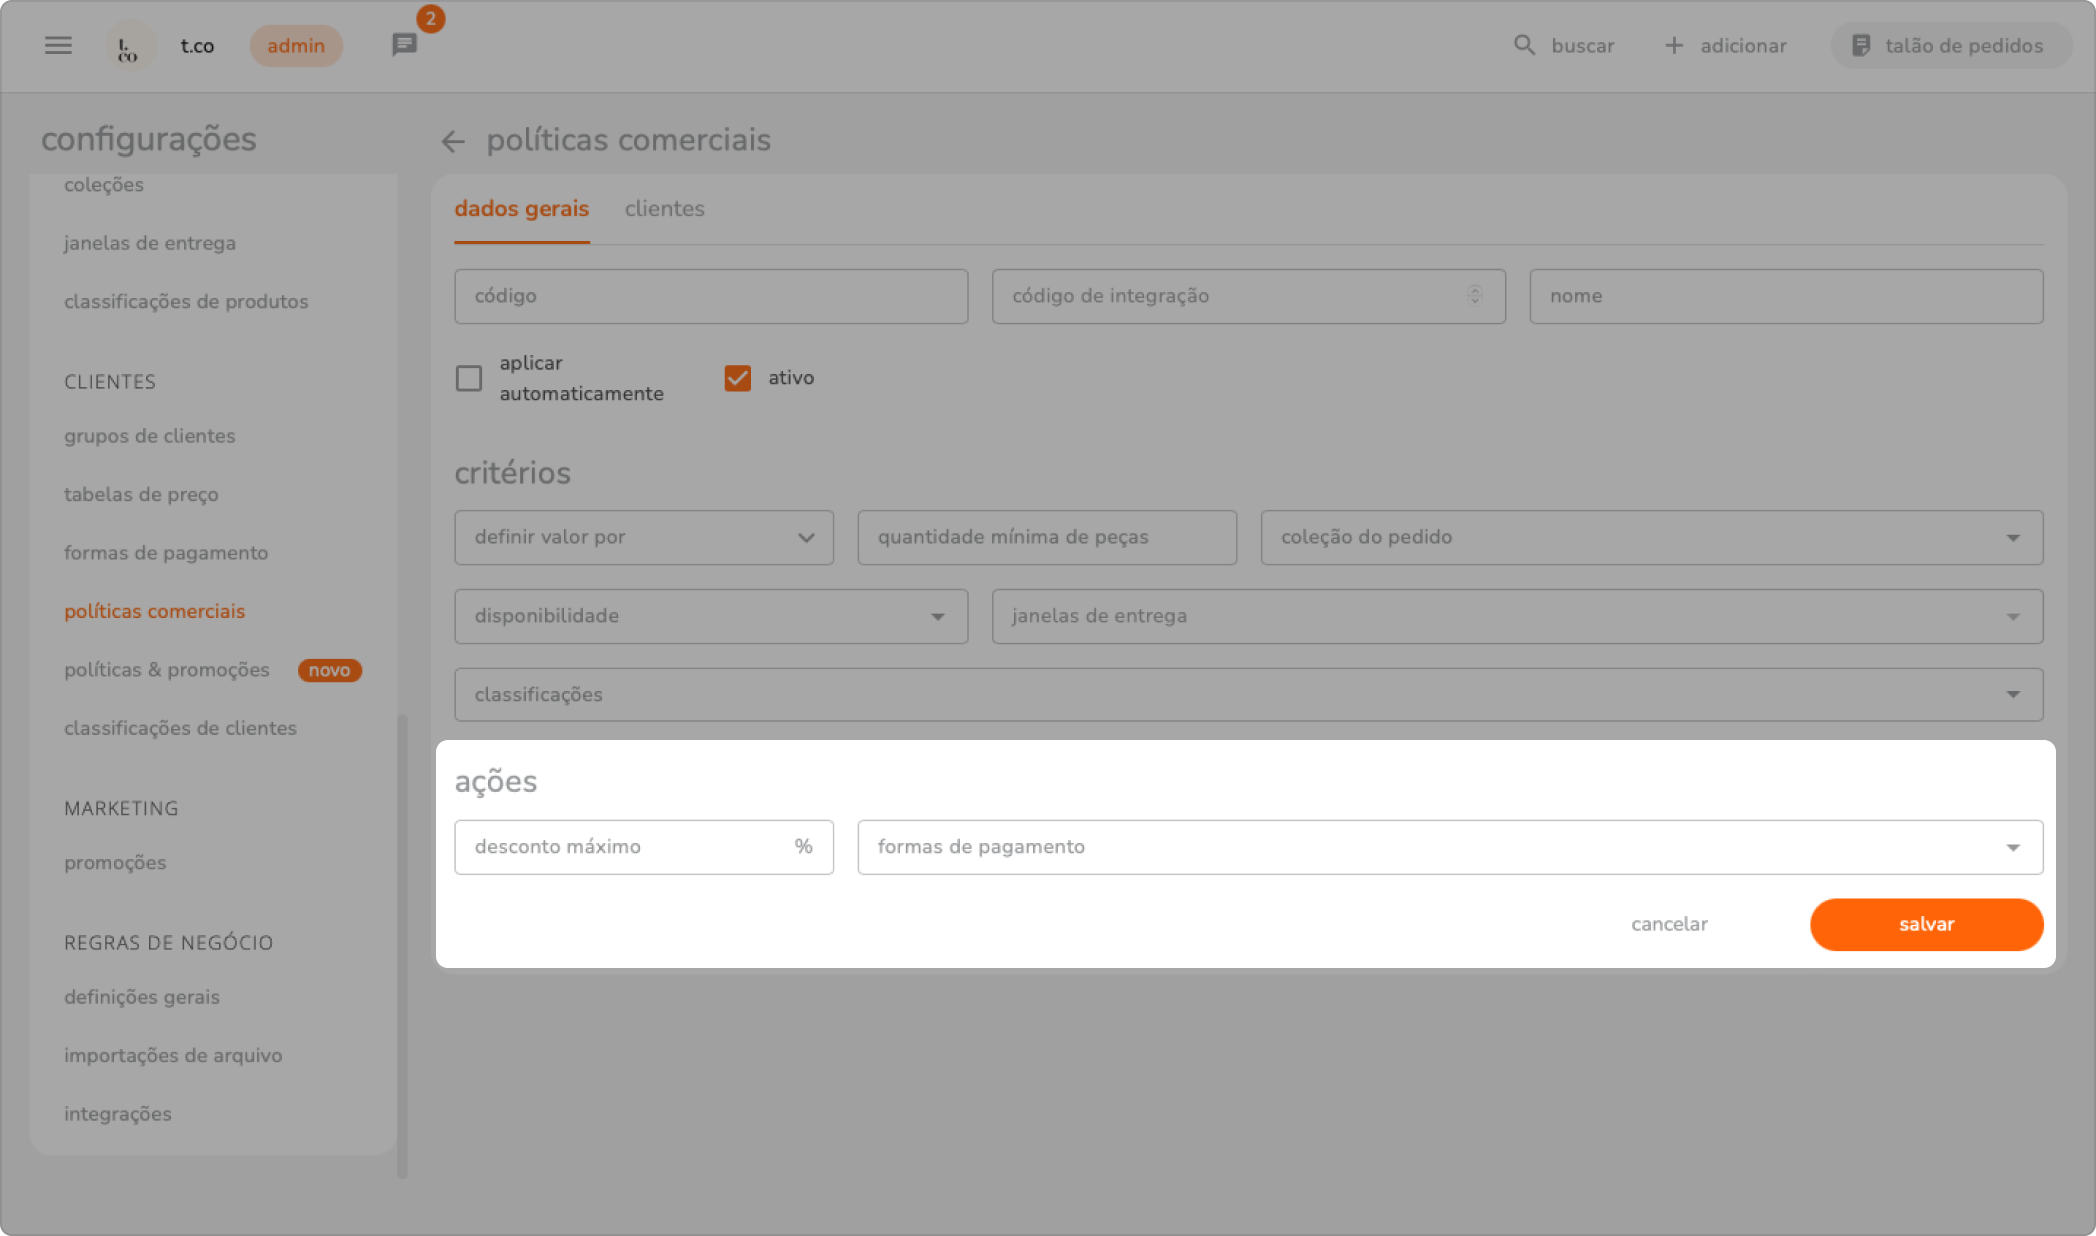
Task: Uncheck the ativo checkbox
Action: [738, 378]
